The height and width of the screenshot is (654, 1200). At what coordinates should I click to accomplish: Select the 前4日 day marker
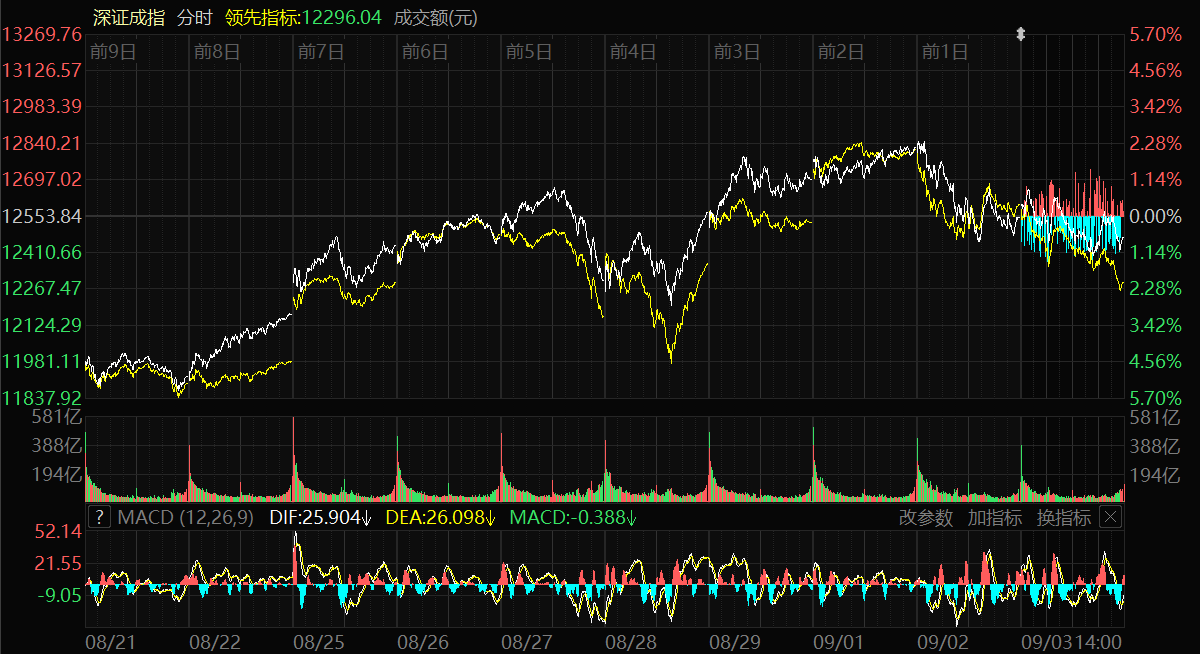(x=632, y=51)
